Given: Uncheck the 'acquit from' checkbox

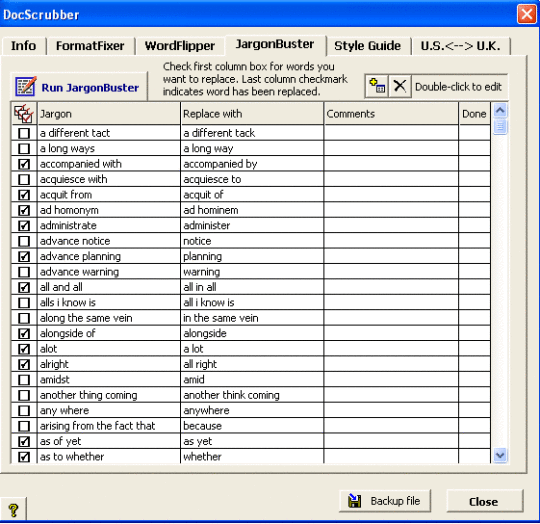Looking at the screenshot, I should tap(24, 195).
